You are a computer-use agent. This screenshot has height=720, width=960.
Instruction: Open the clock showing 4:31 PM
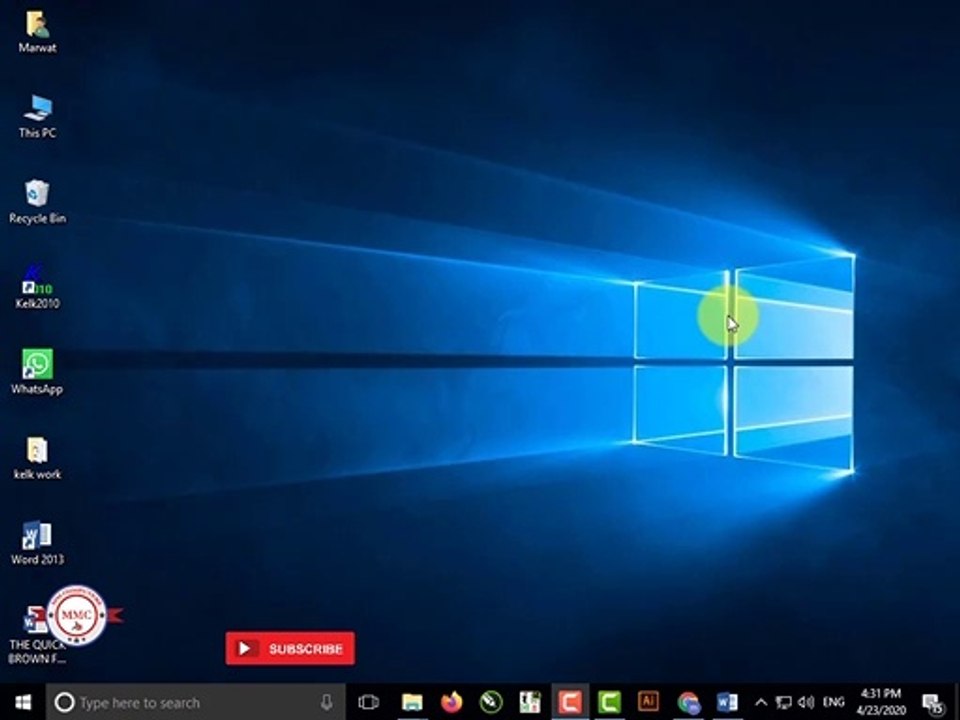pyautogui.click(x=881, y=702)
